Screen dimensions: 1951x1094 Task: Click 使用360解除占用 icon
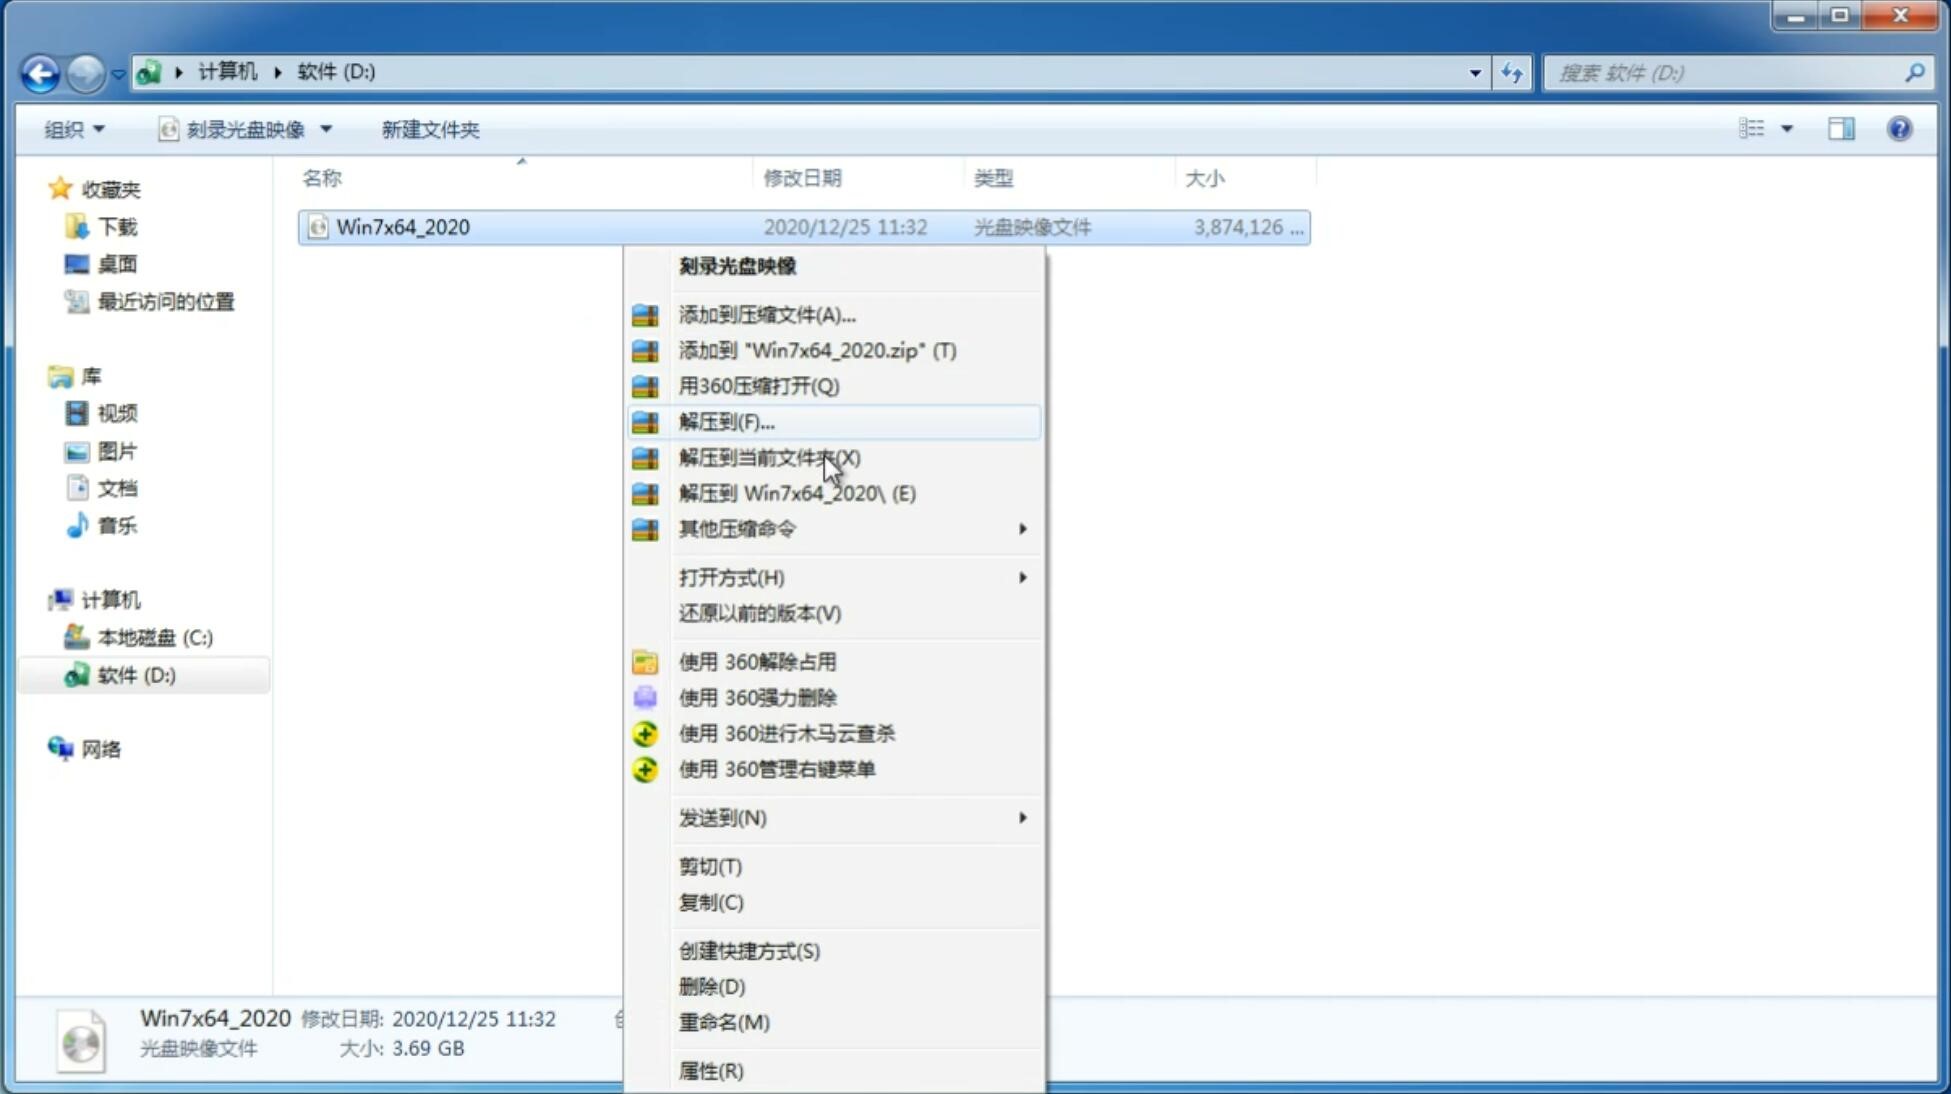(643, 661)
